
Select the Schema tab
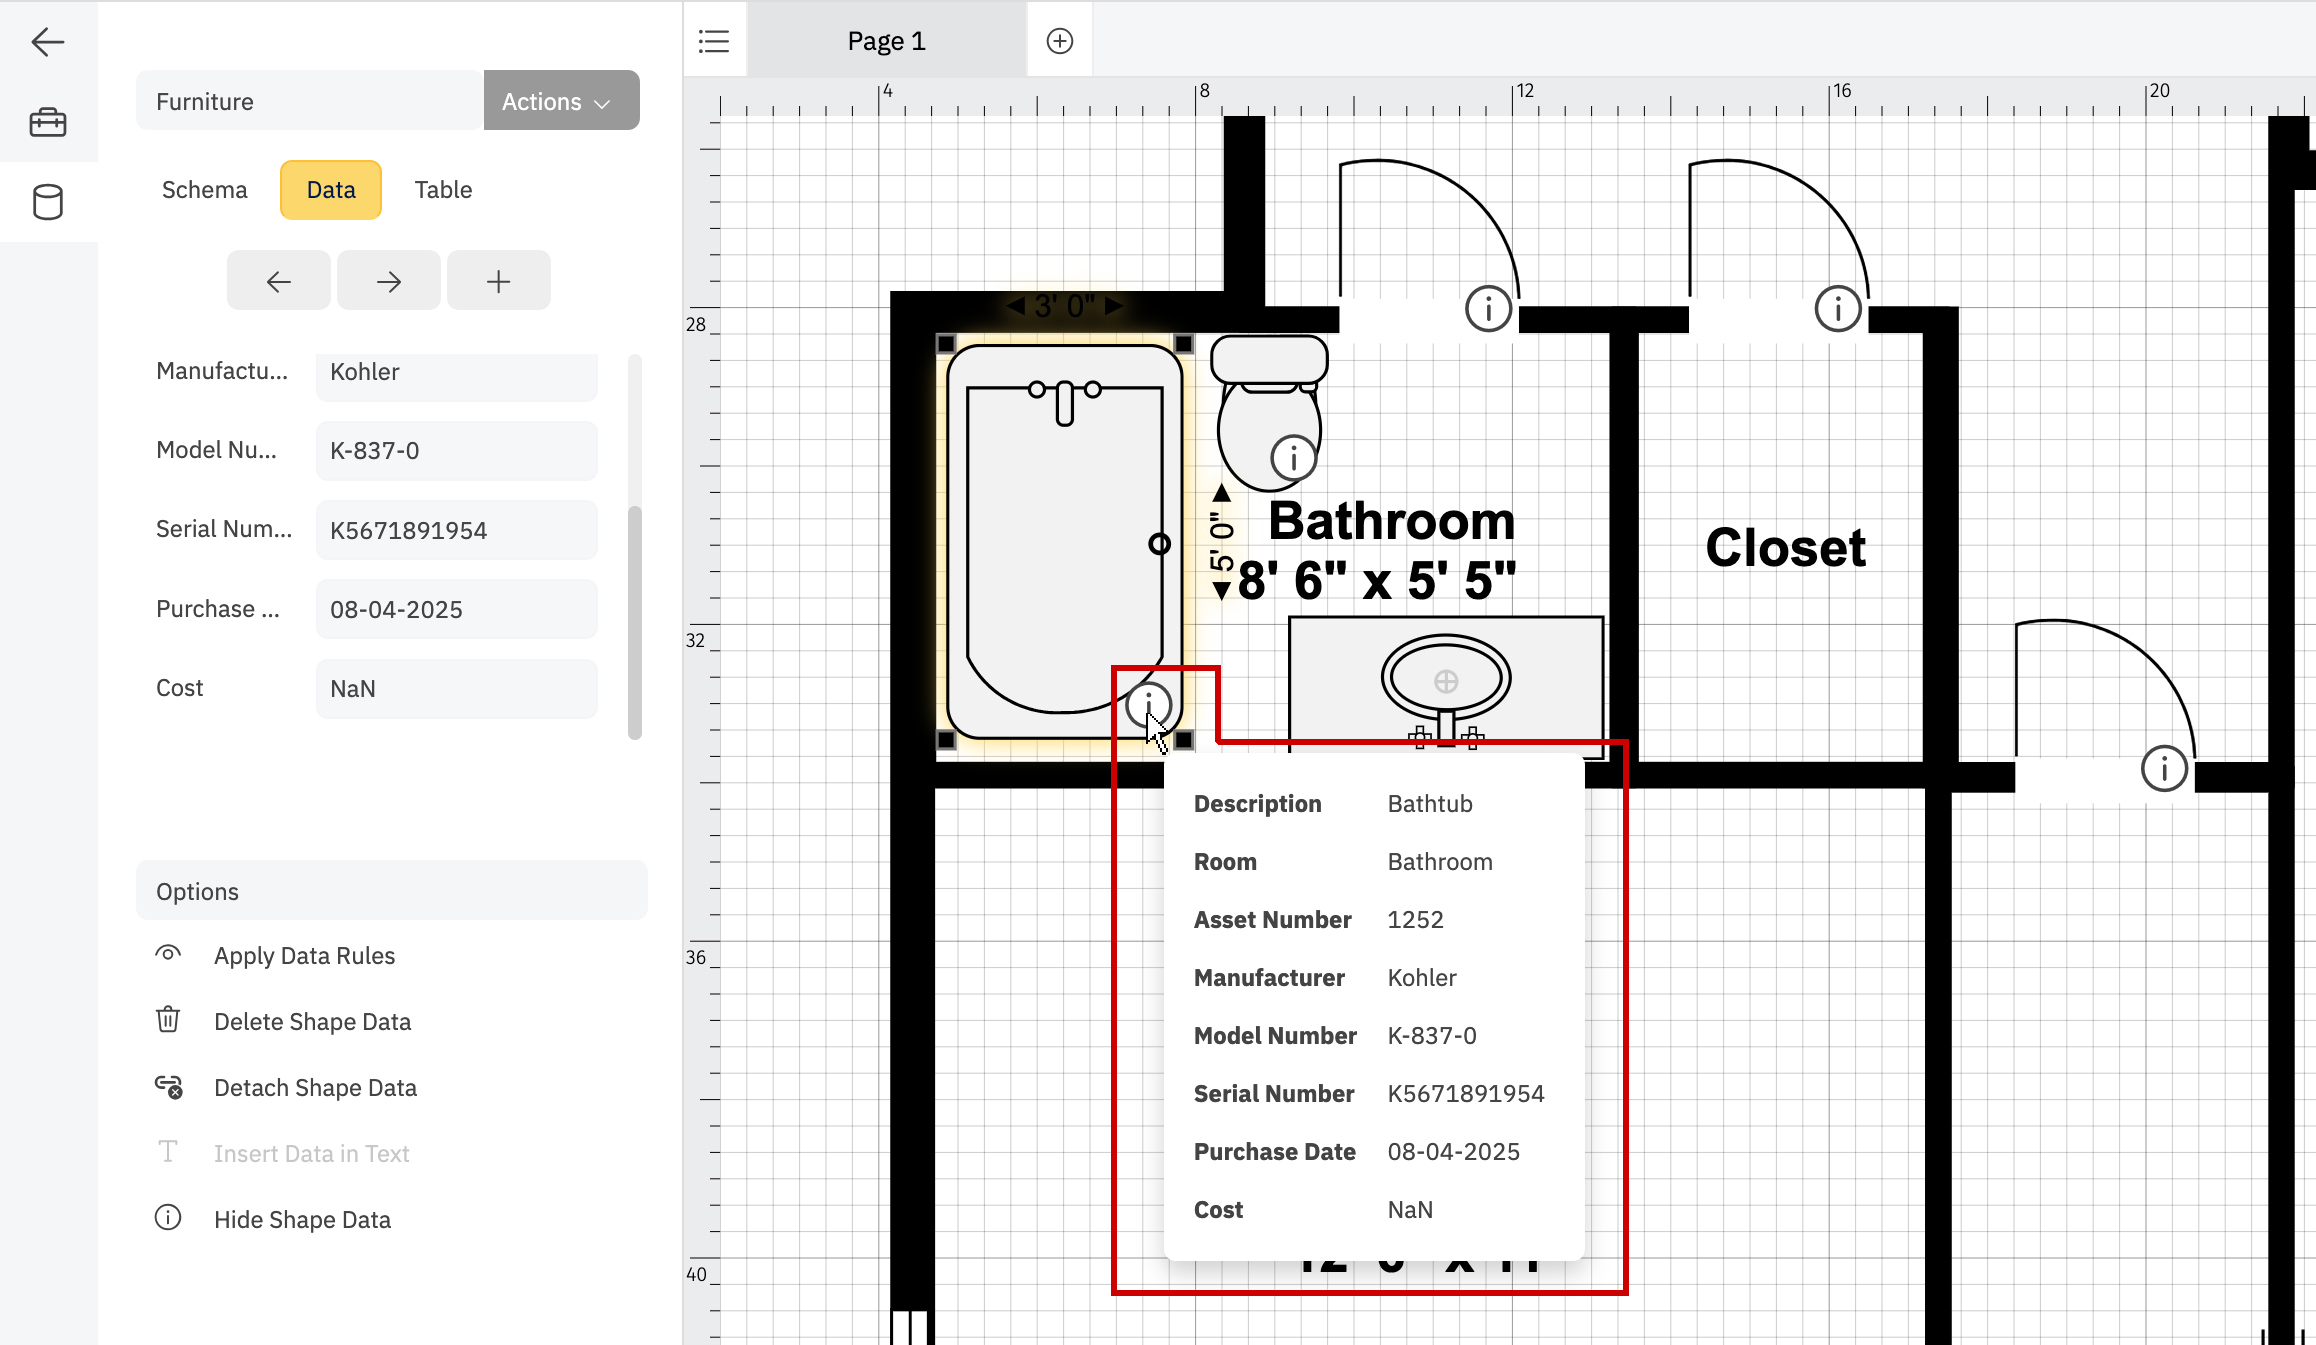[204, 189]
